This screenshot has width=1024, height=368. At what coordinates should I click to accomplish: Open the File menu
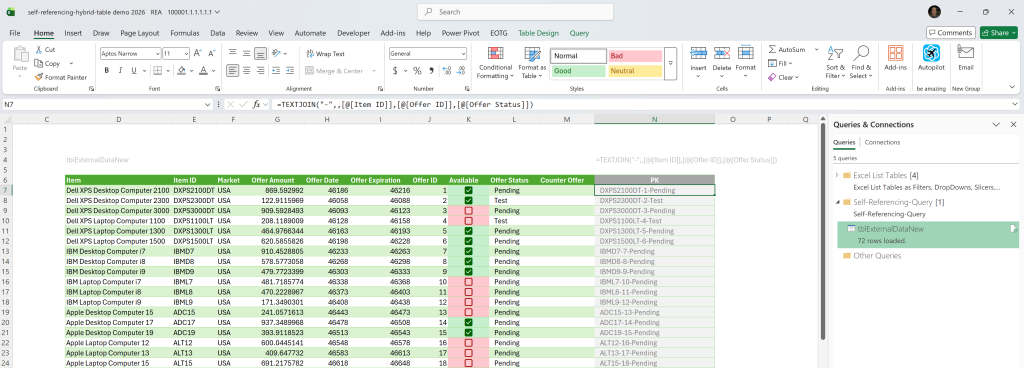[14, 33]
